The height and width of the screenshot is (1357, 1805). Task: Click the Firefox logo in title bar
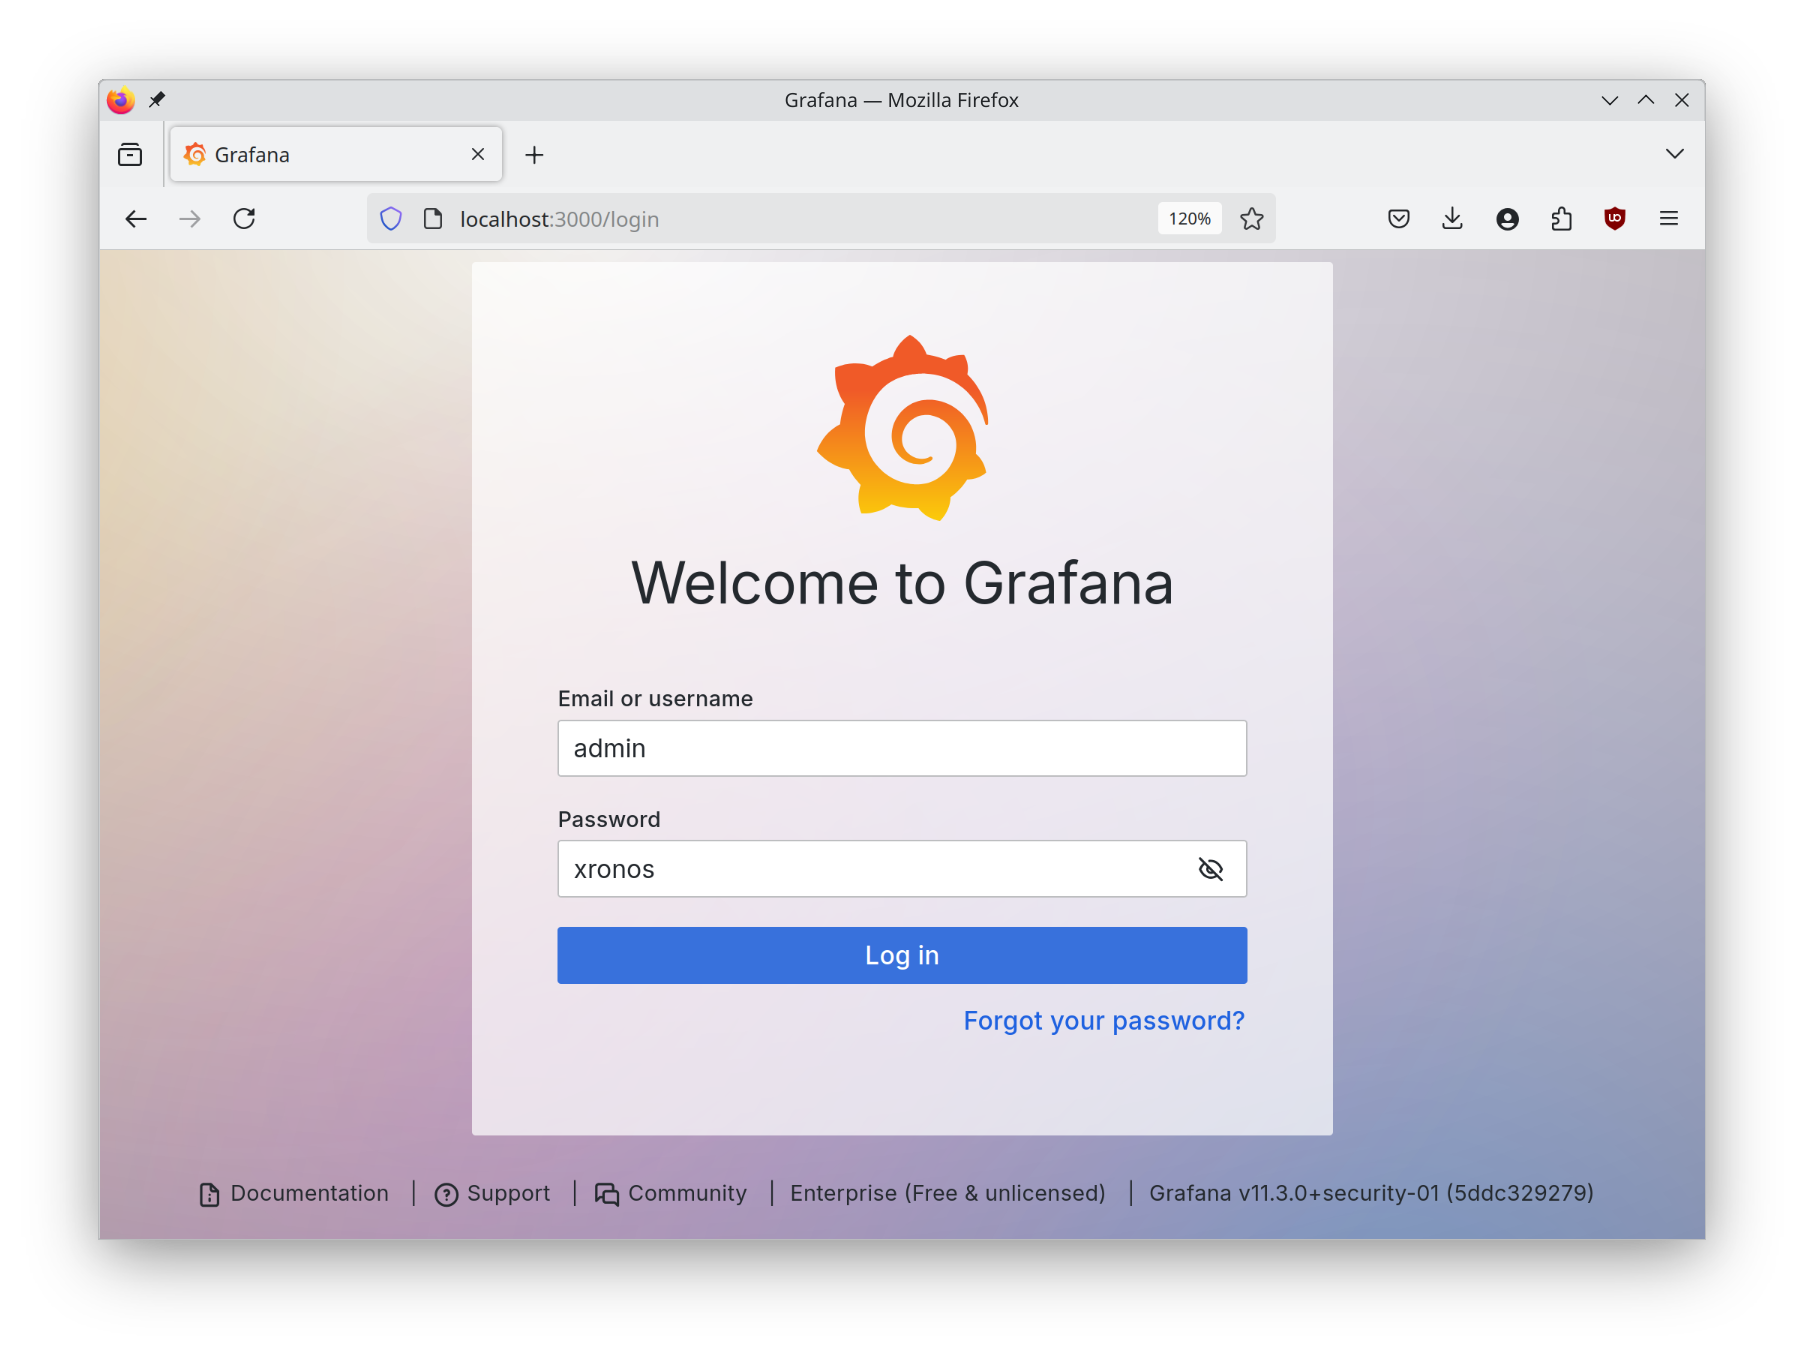coord(120,100)
